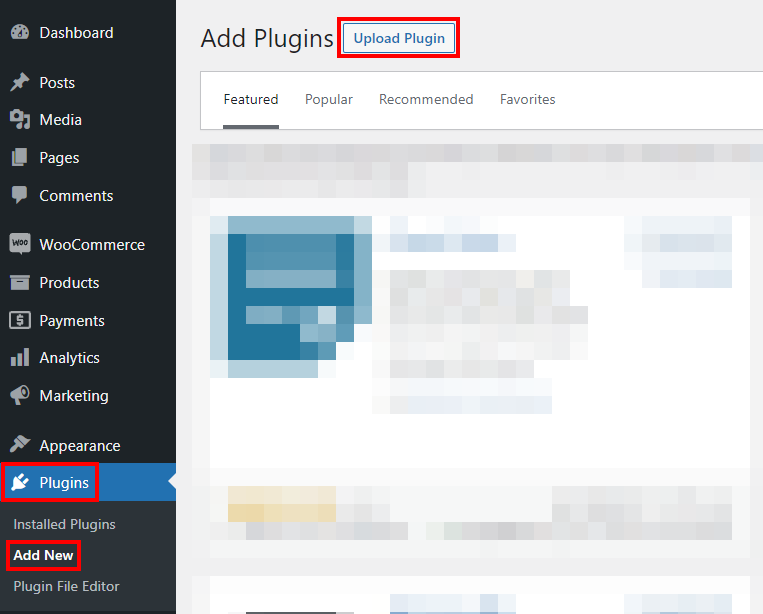The width and height of the screenshot is (763, 614).
Task: Select the Plugins menu label
Action: tap(64, 483)
